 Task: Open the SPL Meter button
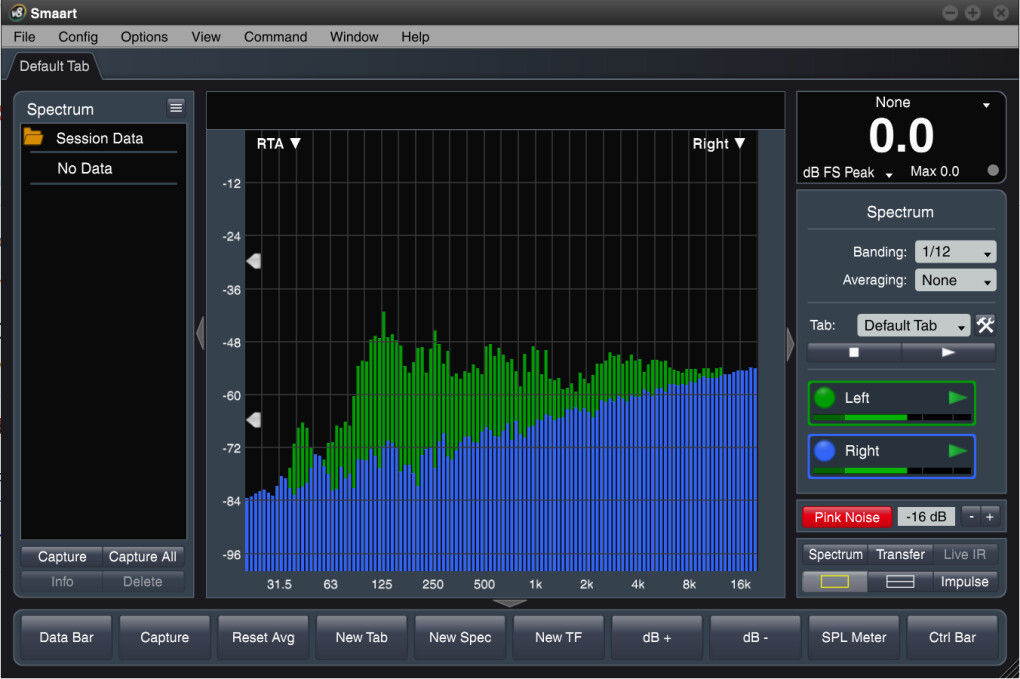pyautogui.click(x=854, y=637)
